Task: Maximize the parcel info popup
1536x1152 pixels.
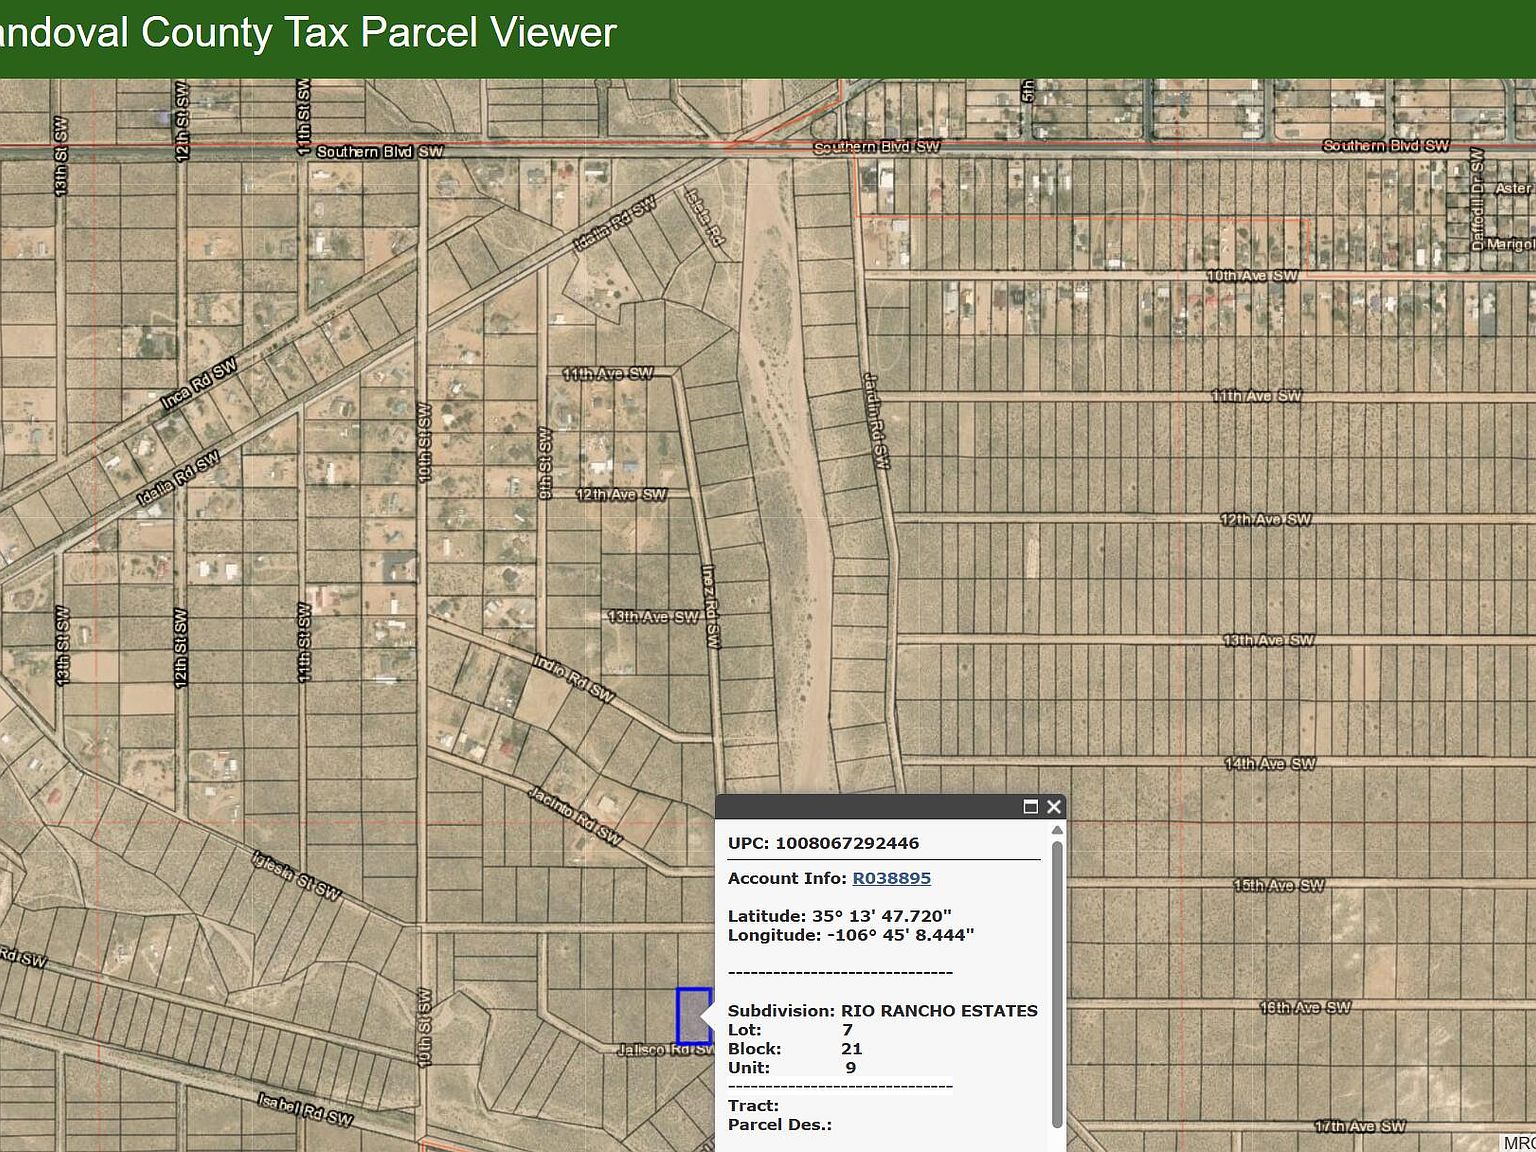Action: point(1030,807)
